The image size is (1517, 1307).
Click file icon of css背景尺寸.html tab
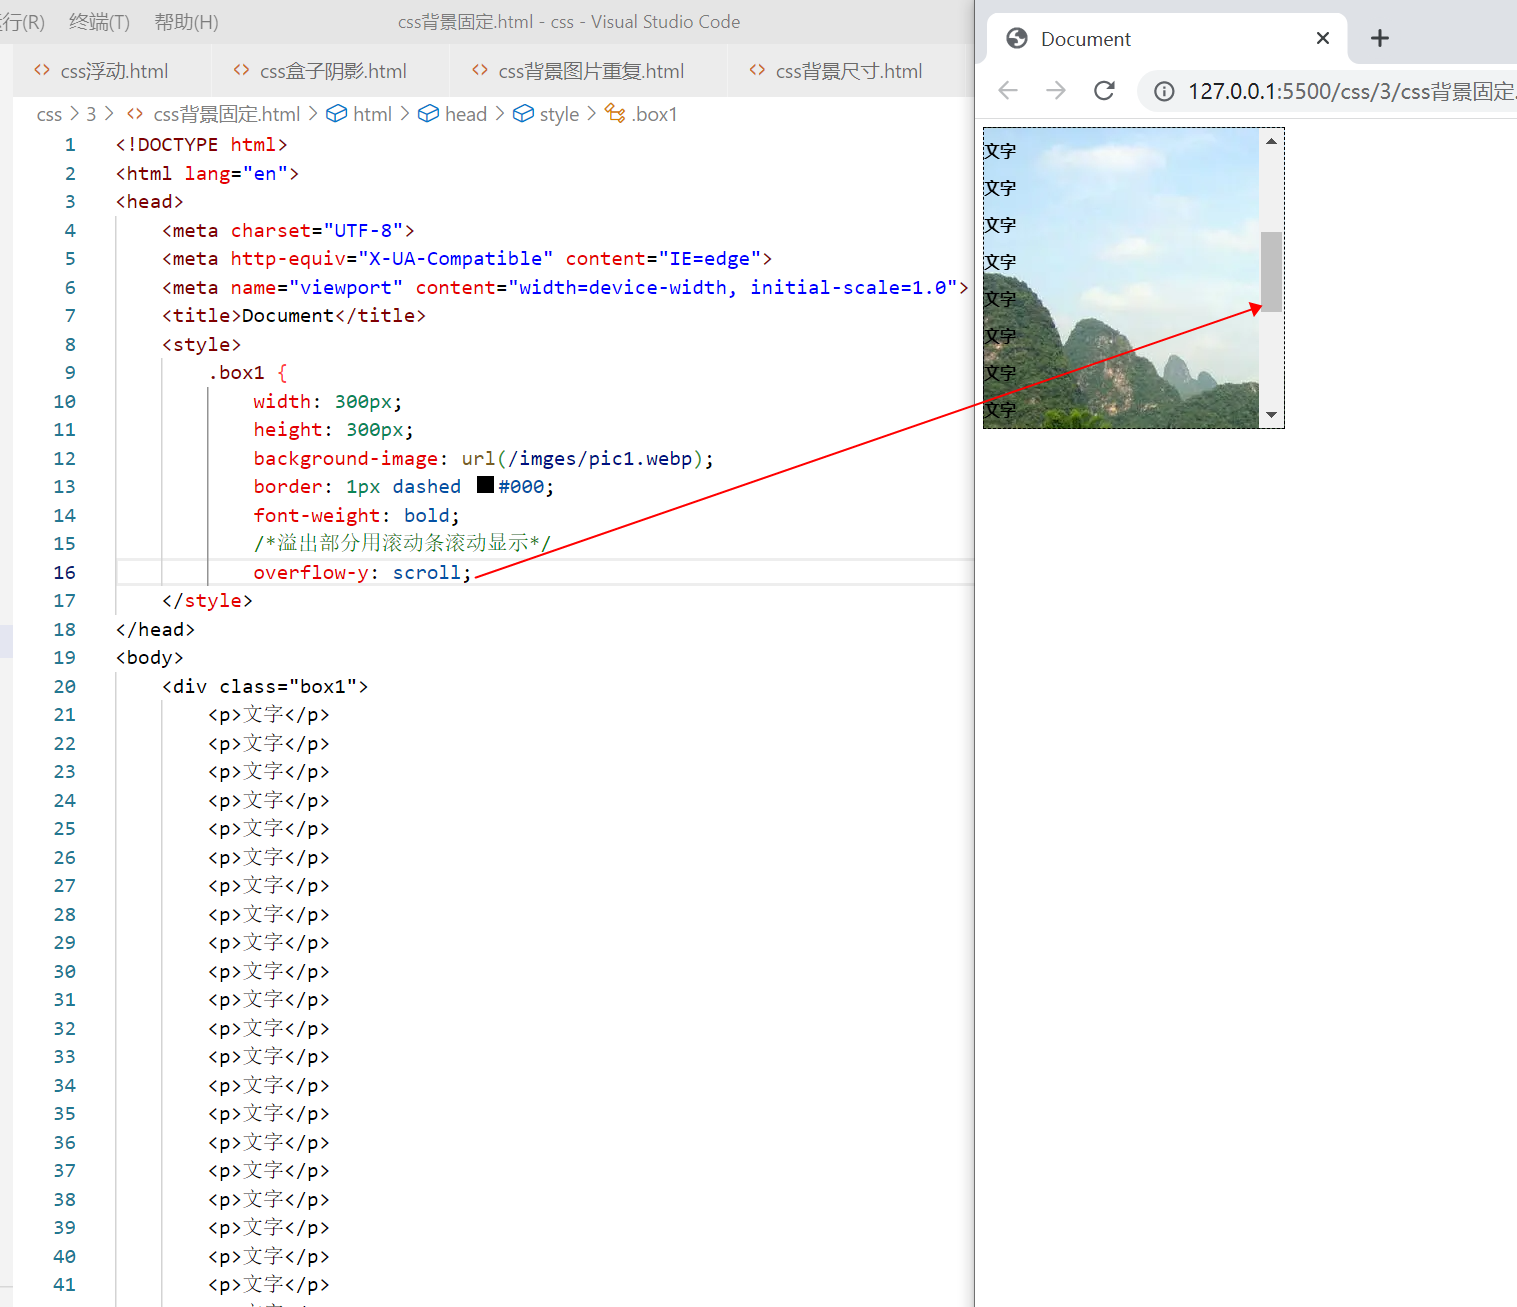coord(757,70)
